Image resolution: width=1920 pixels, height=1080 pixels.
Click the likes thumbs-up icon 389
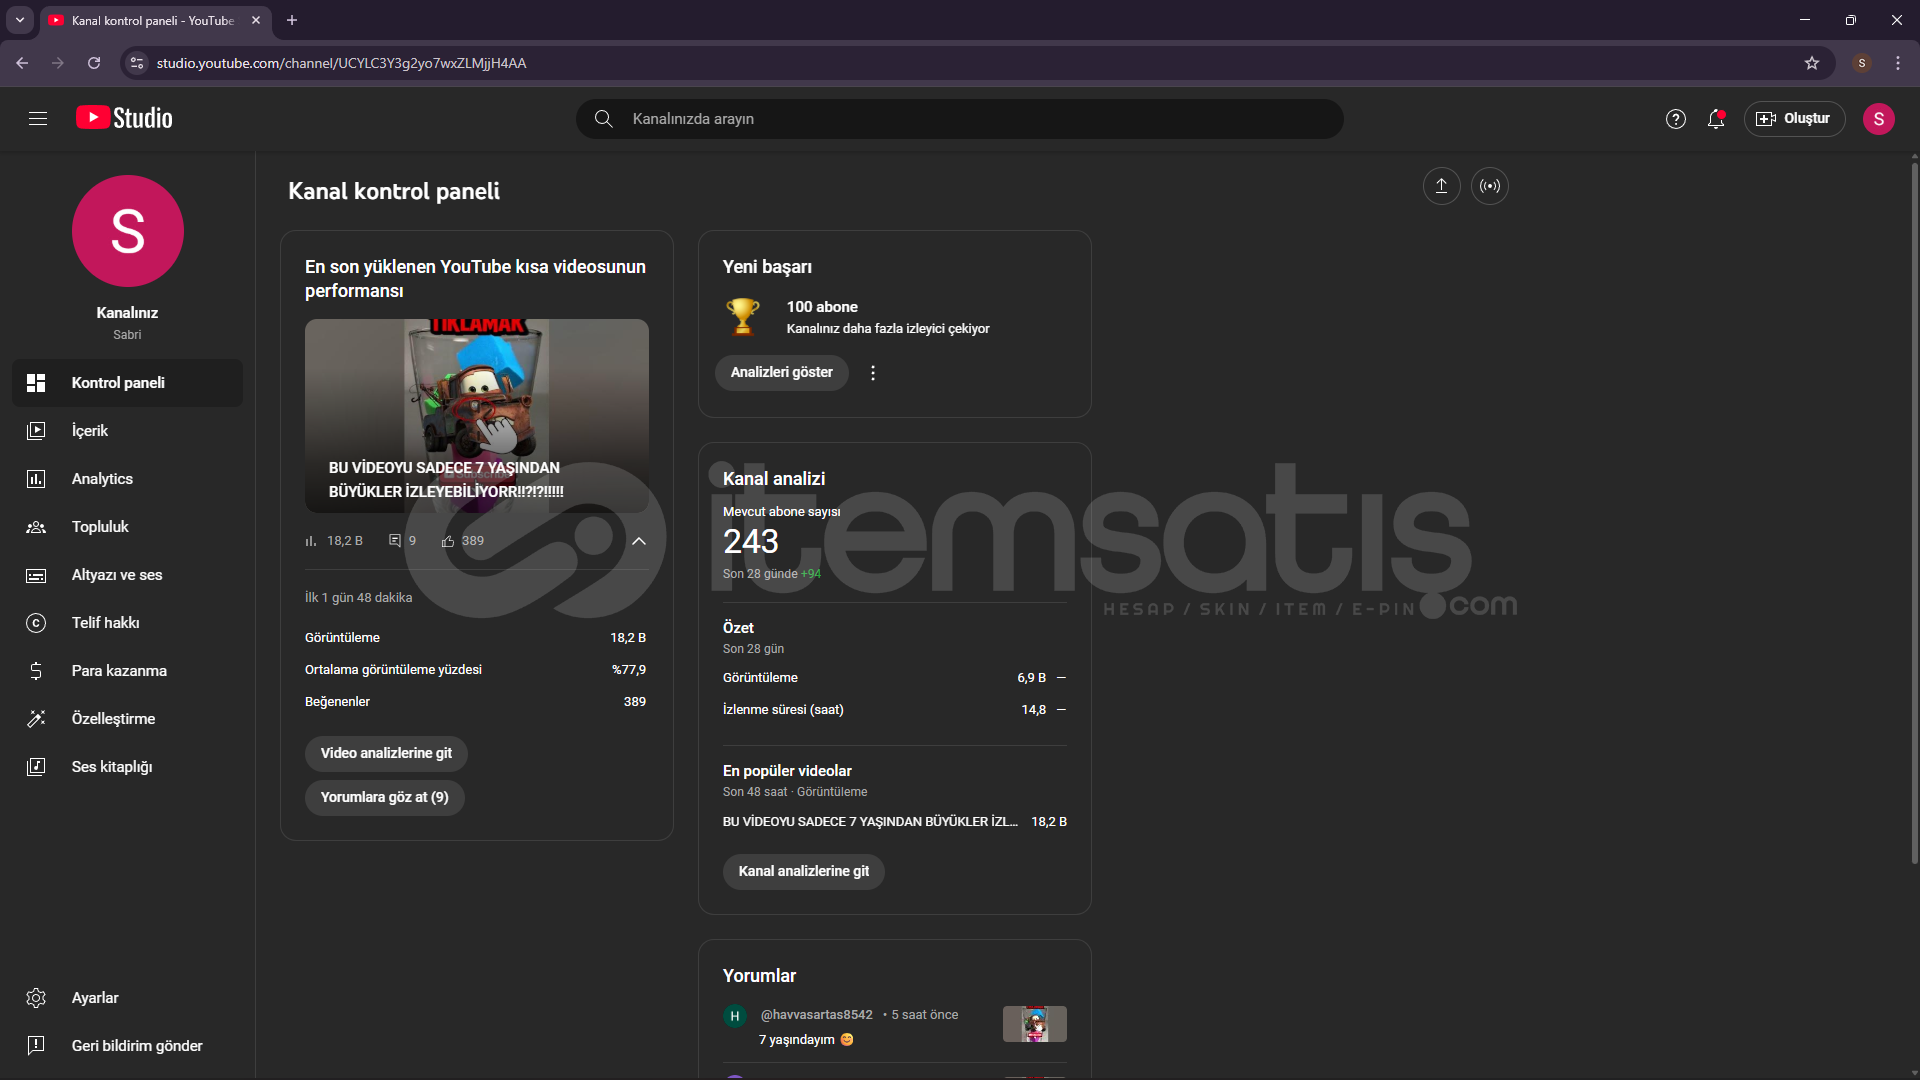pyautogui.click(x=448, y=541)
